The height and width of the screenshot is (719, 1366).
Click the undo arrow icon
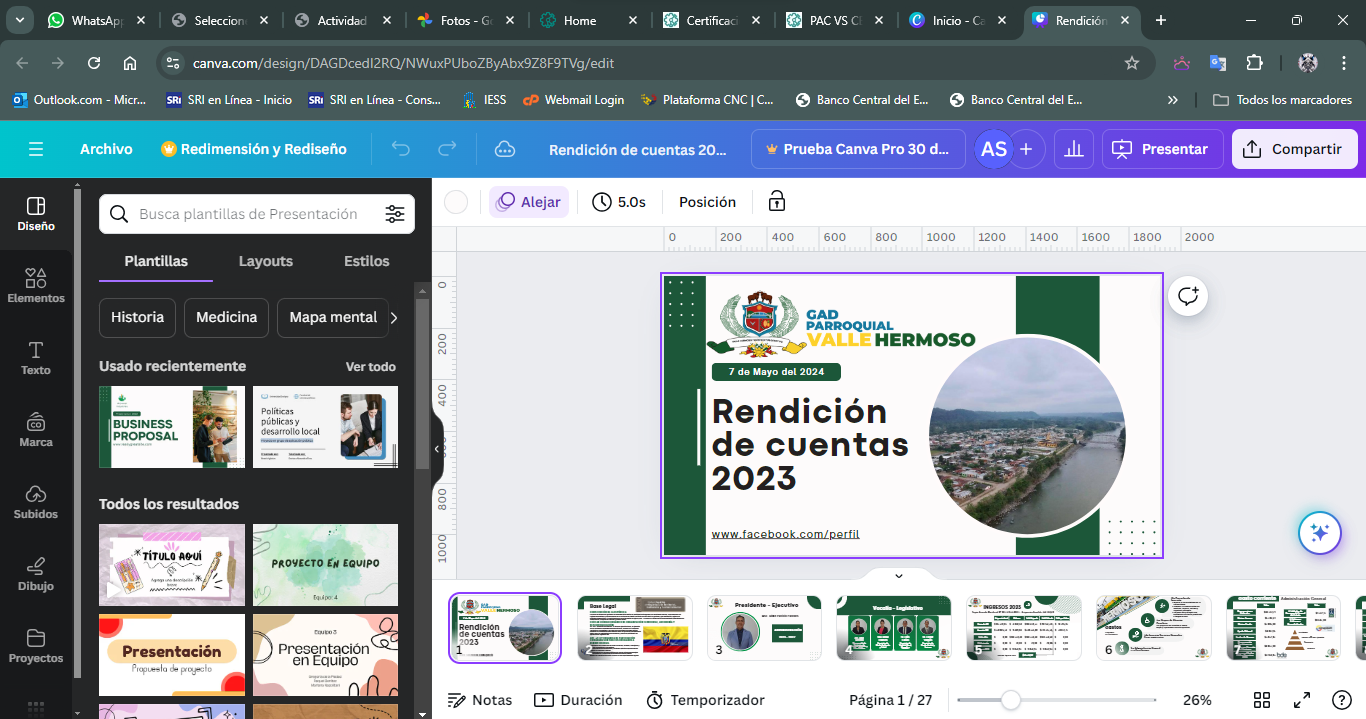(401, 149)
